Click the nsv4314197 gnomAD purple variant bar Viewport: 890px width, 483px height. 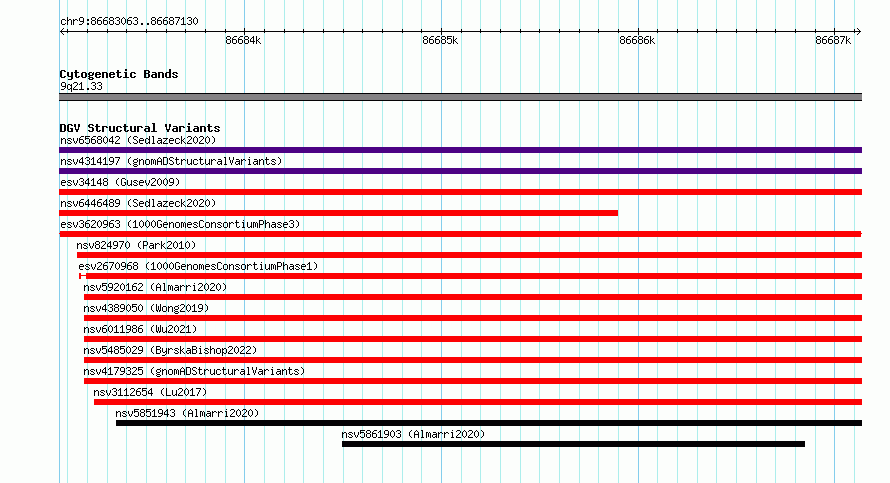click(460, 171)
